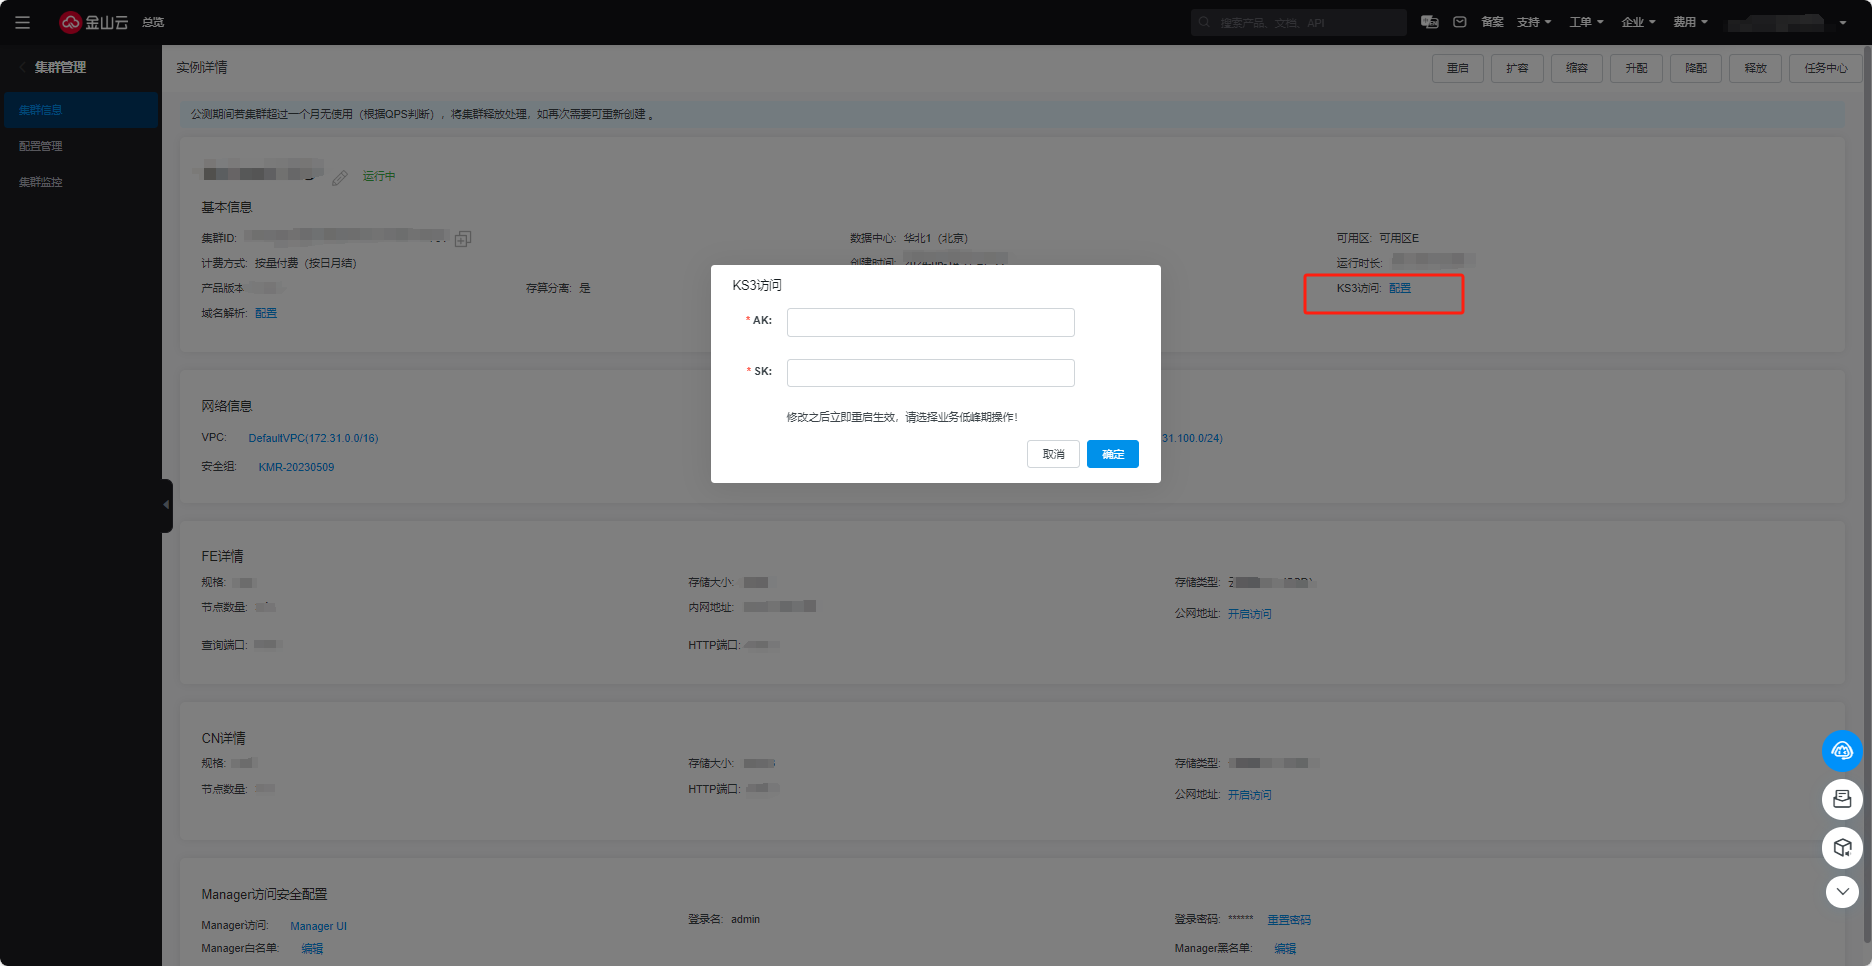Click the 缩容 button
This screenshot has height=966, width=1872.
[1577, 68]
